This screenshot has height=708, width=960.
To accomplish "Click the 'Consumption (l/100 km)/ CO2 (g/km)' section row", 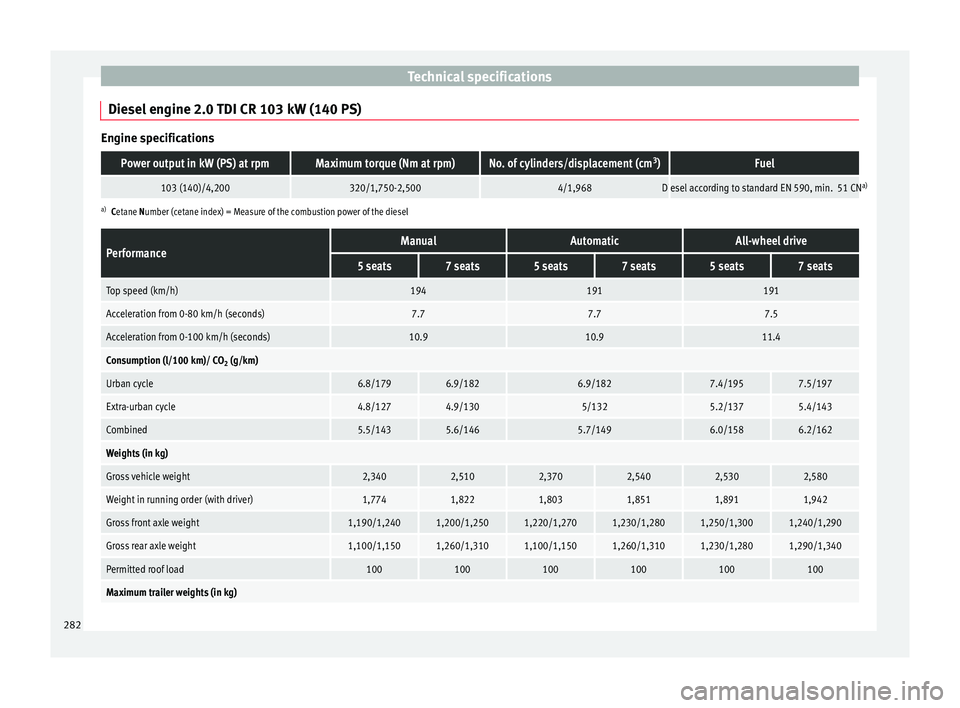I will (x=479, y=360).
